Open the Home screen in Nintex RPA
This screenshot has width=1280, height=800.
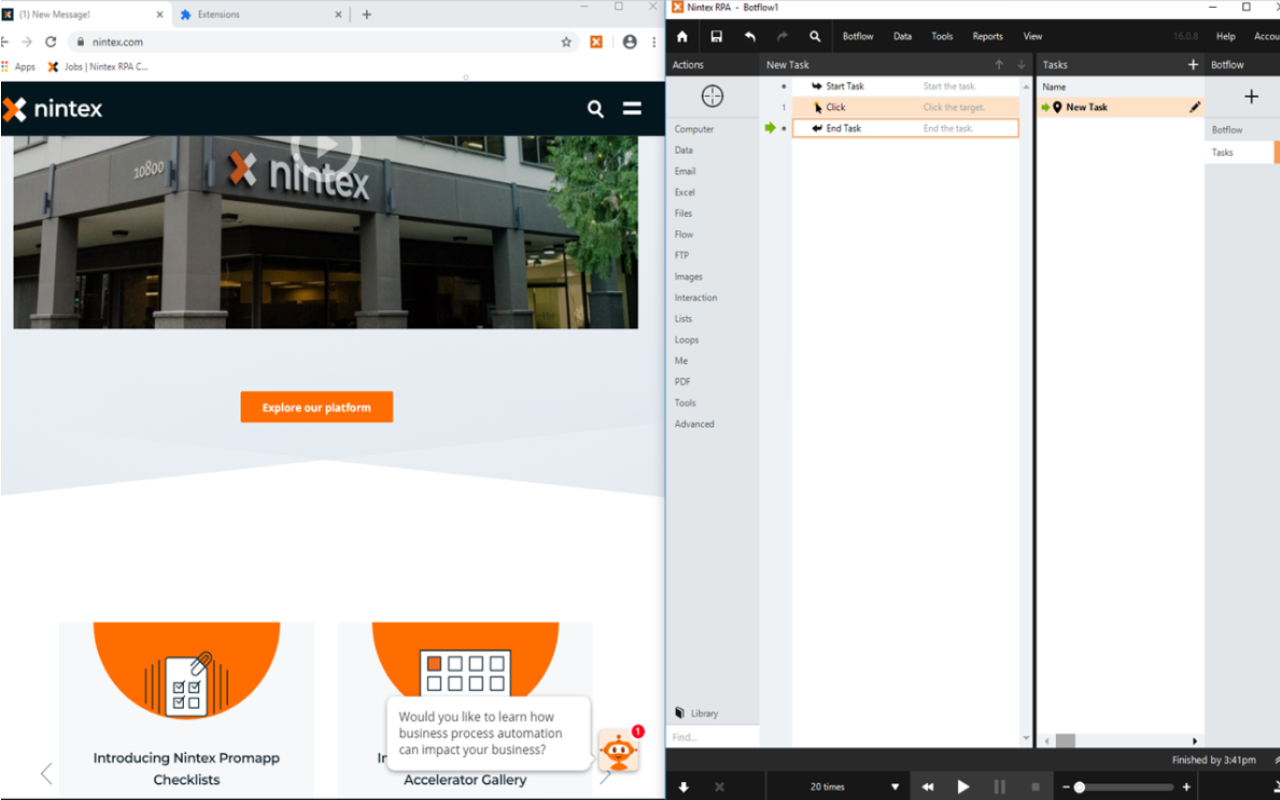(x=681, y=36)
